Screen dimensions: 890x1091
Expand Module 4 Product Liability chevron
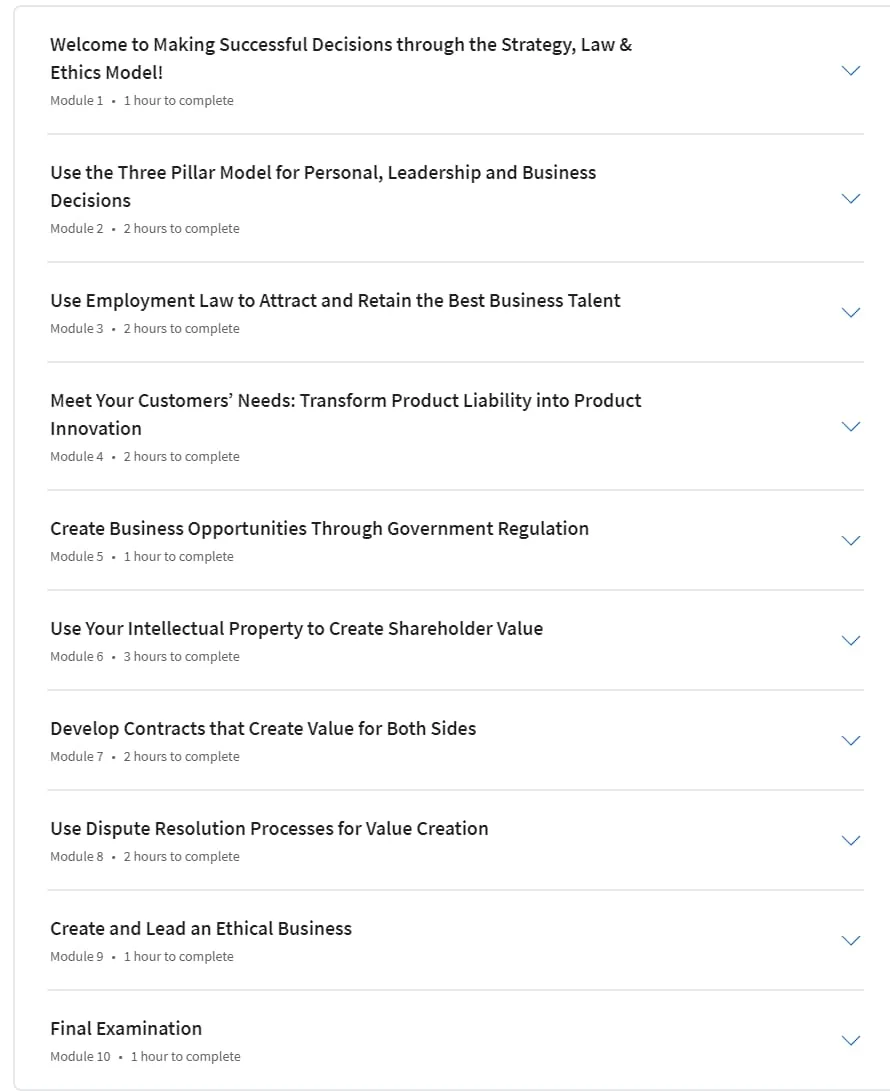[x=850, y=427]
